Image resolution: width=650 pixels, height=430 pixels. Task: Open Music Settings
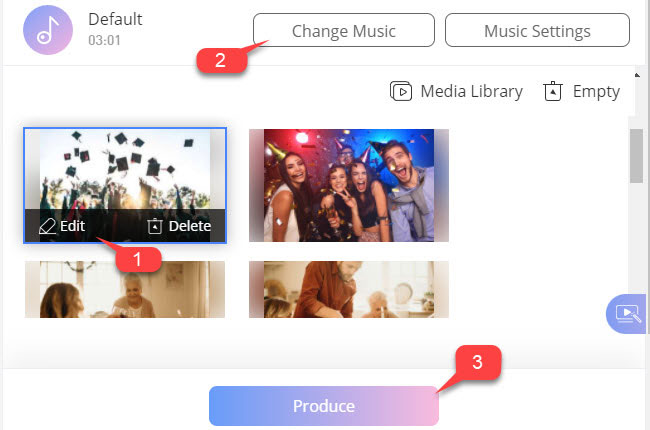(537, 30)
